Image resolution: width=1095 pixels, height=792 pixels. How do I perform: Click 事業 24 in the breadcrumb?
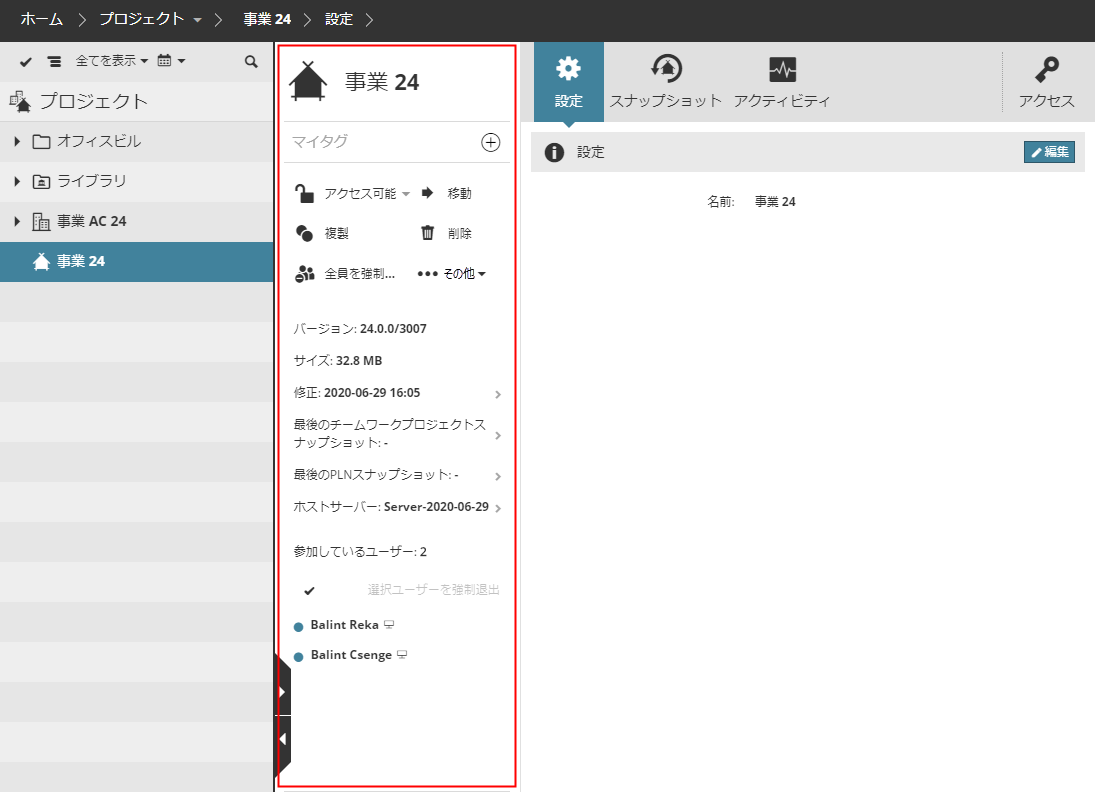tap(267, 19)
